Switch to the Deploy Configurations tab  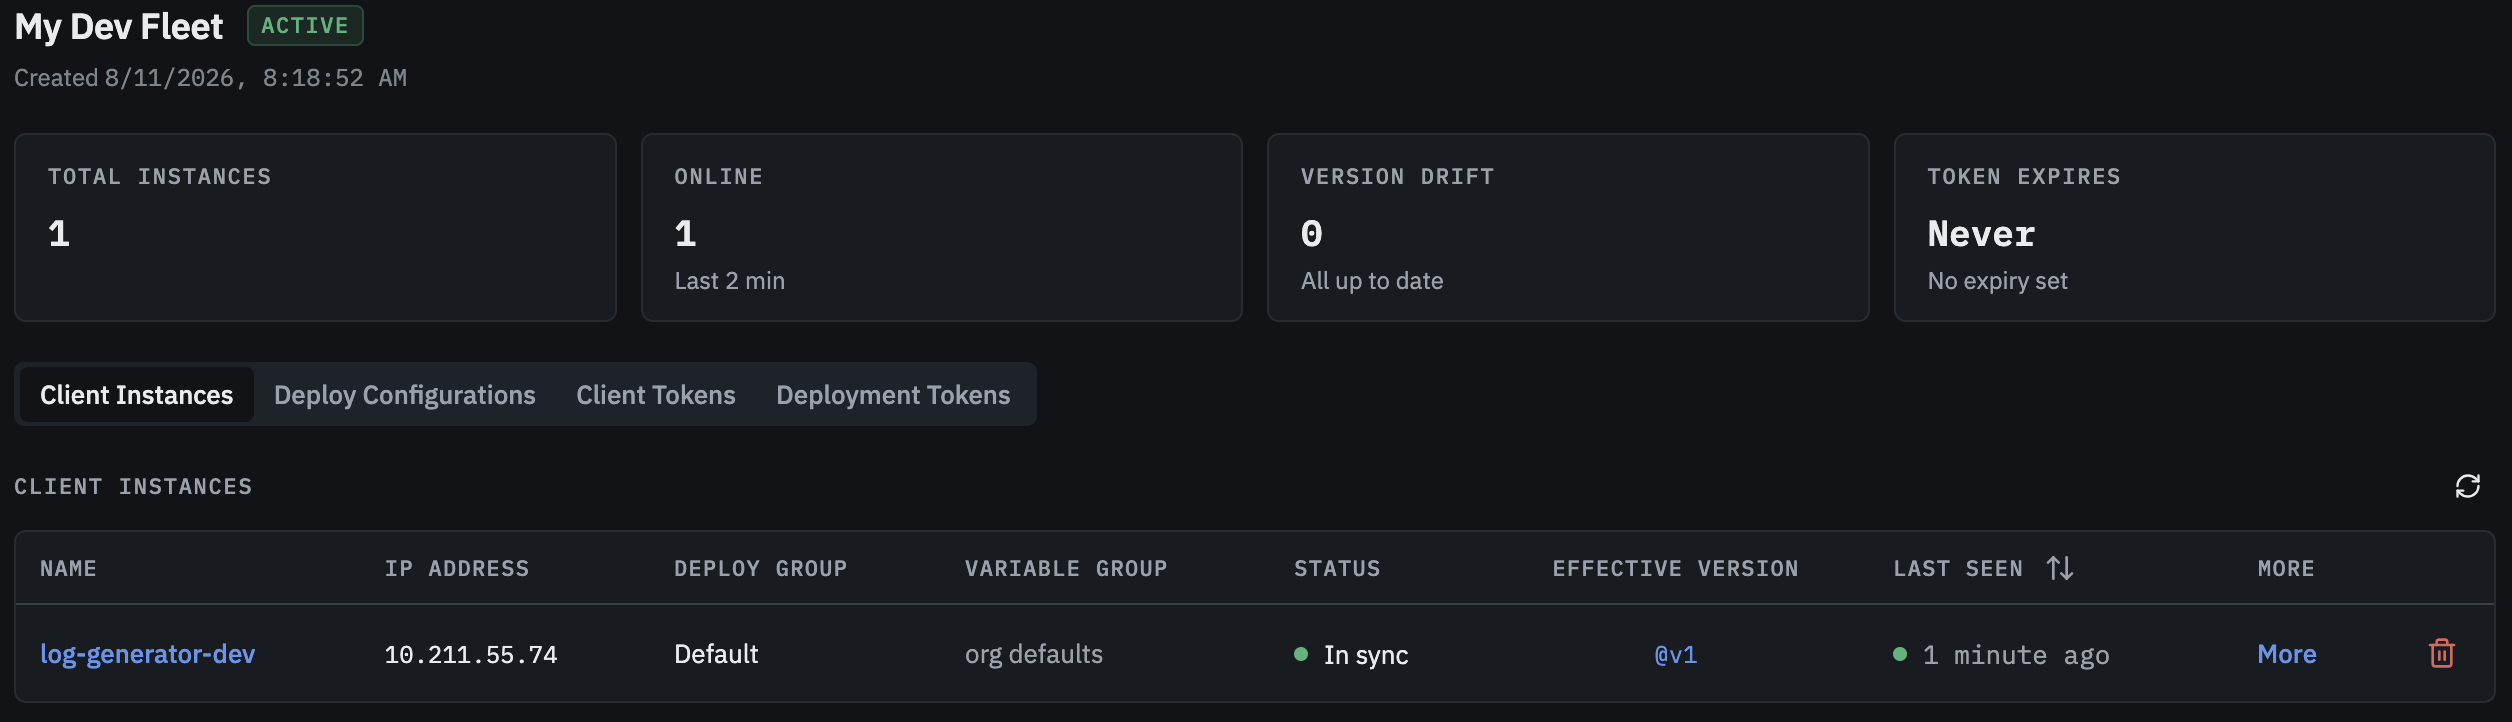tap(404, 395)
